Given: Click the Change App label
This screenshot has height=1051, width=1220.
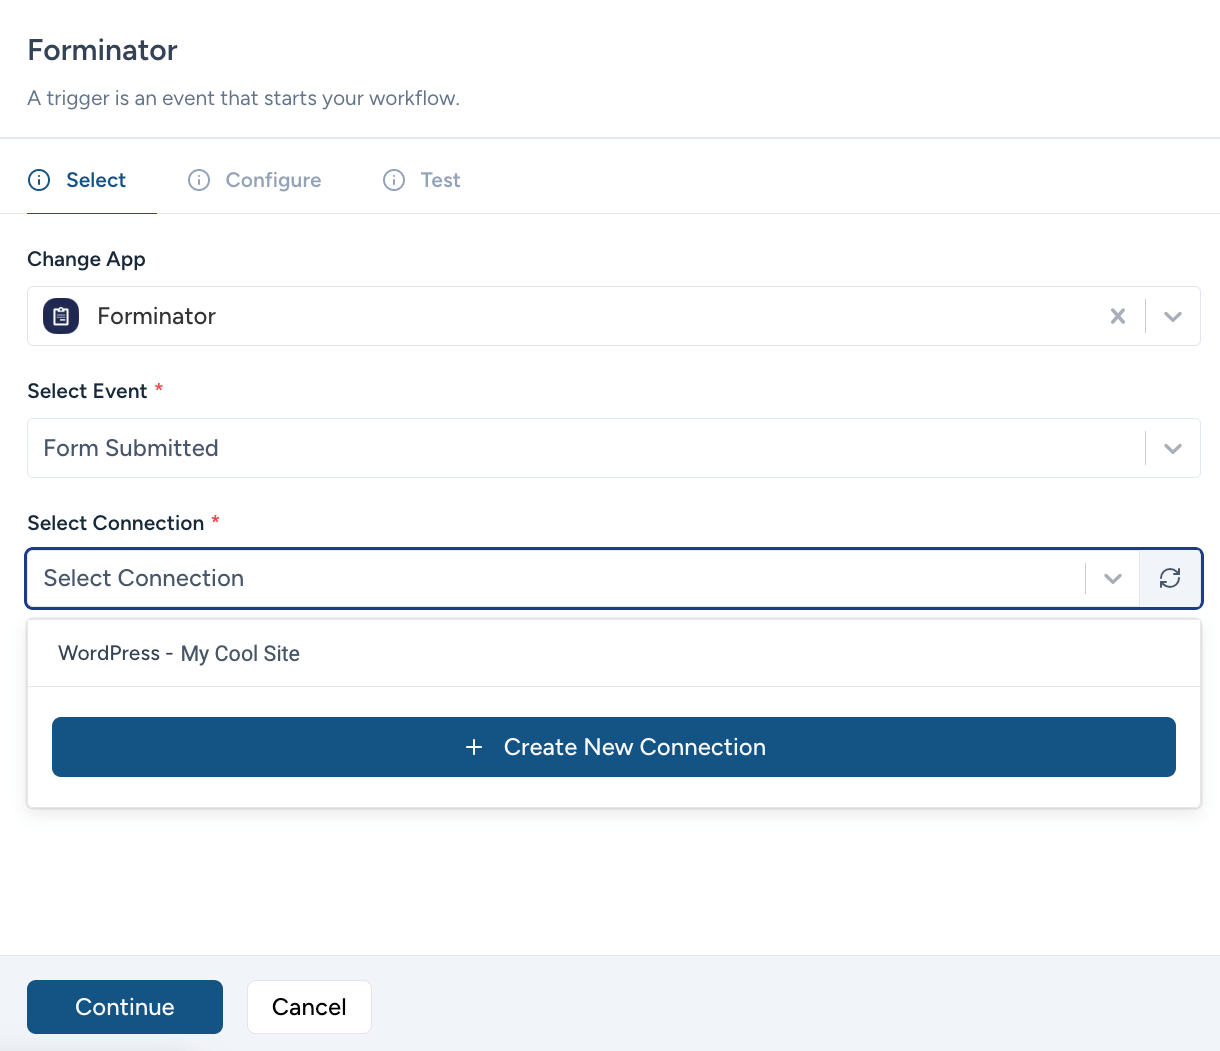Looking at the screenshot, I should pyautogui.click(x=86, y=259).
